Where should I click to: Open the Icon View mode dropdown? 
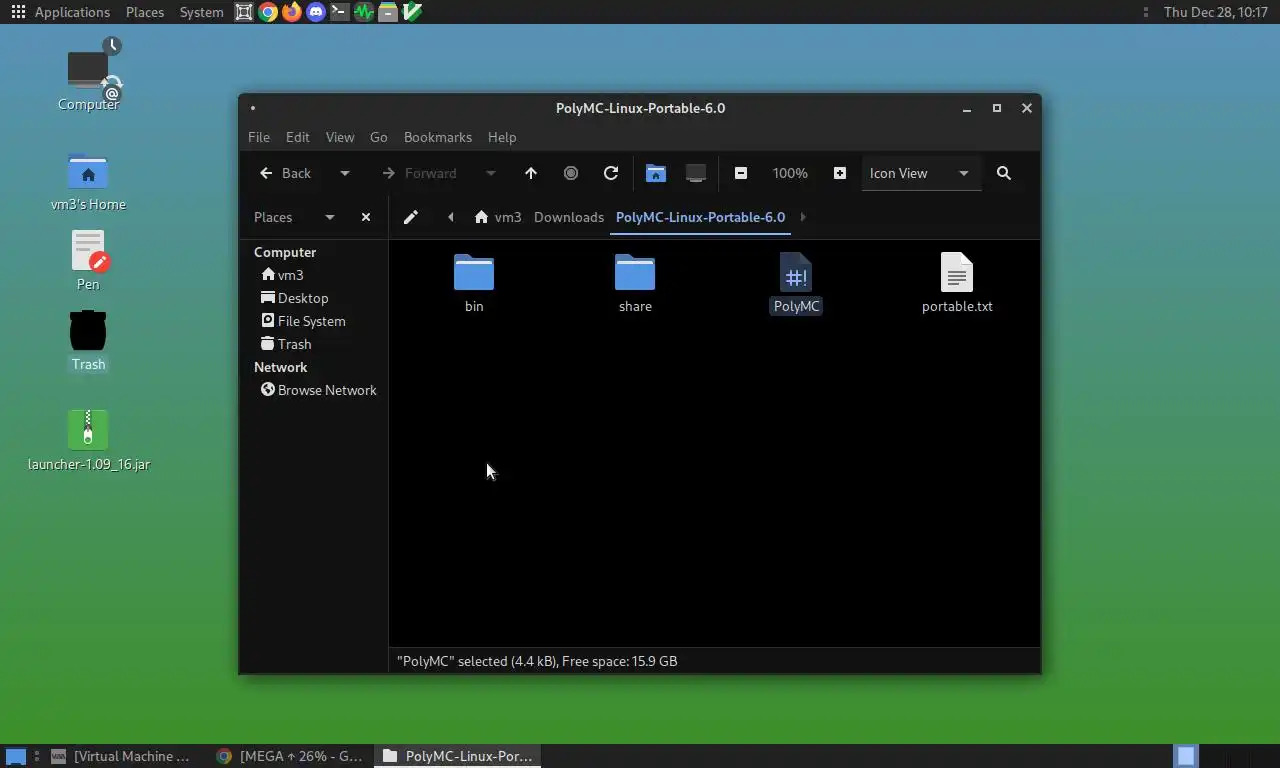click(x=920, y=173)
